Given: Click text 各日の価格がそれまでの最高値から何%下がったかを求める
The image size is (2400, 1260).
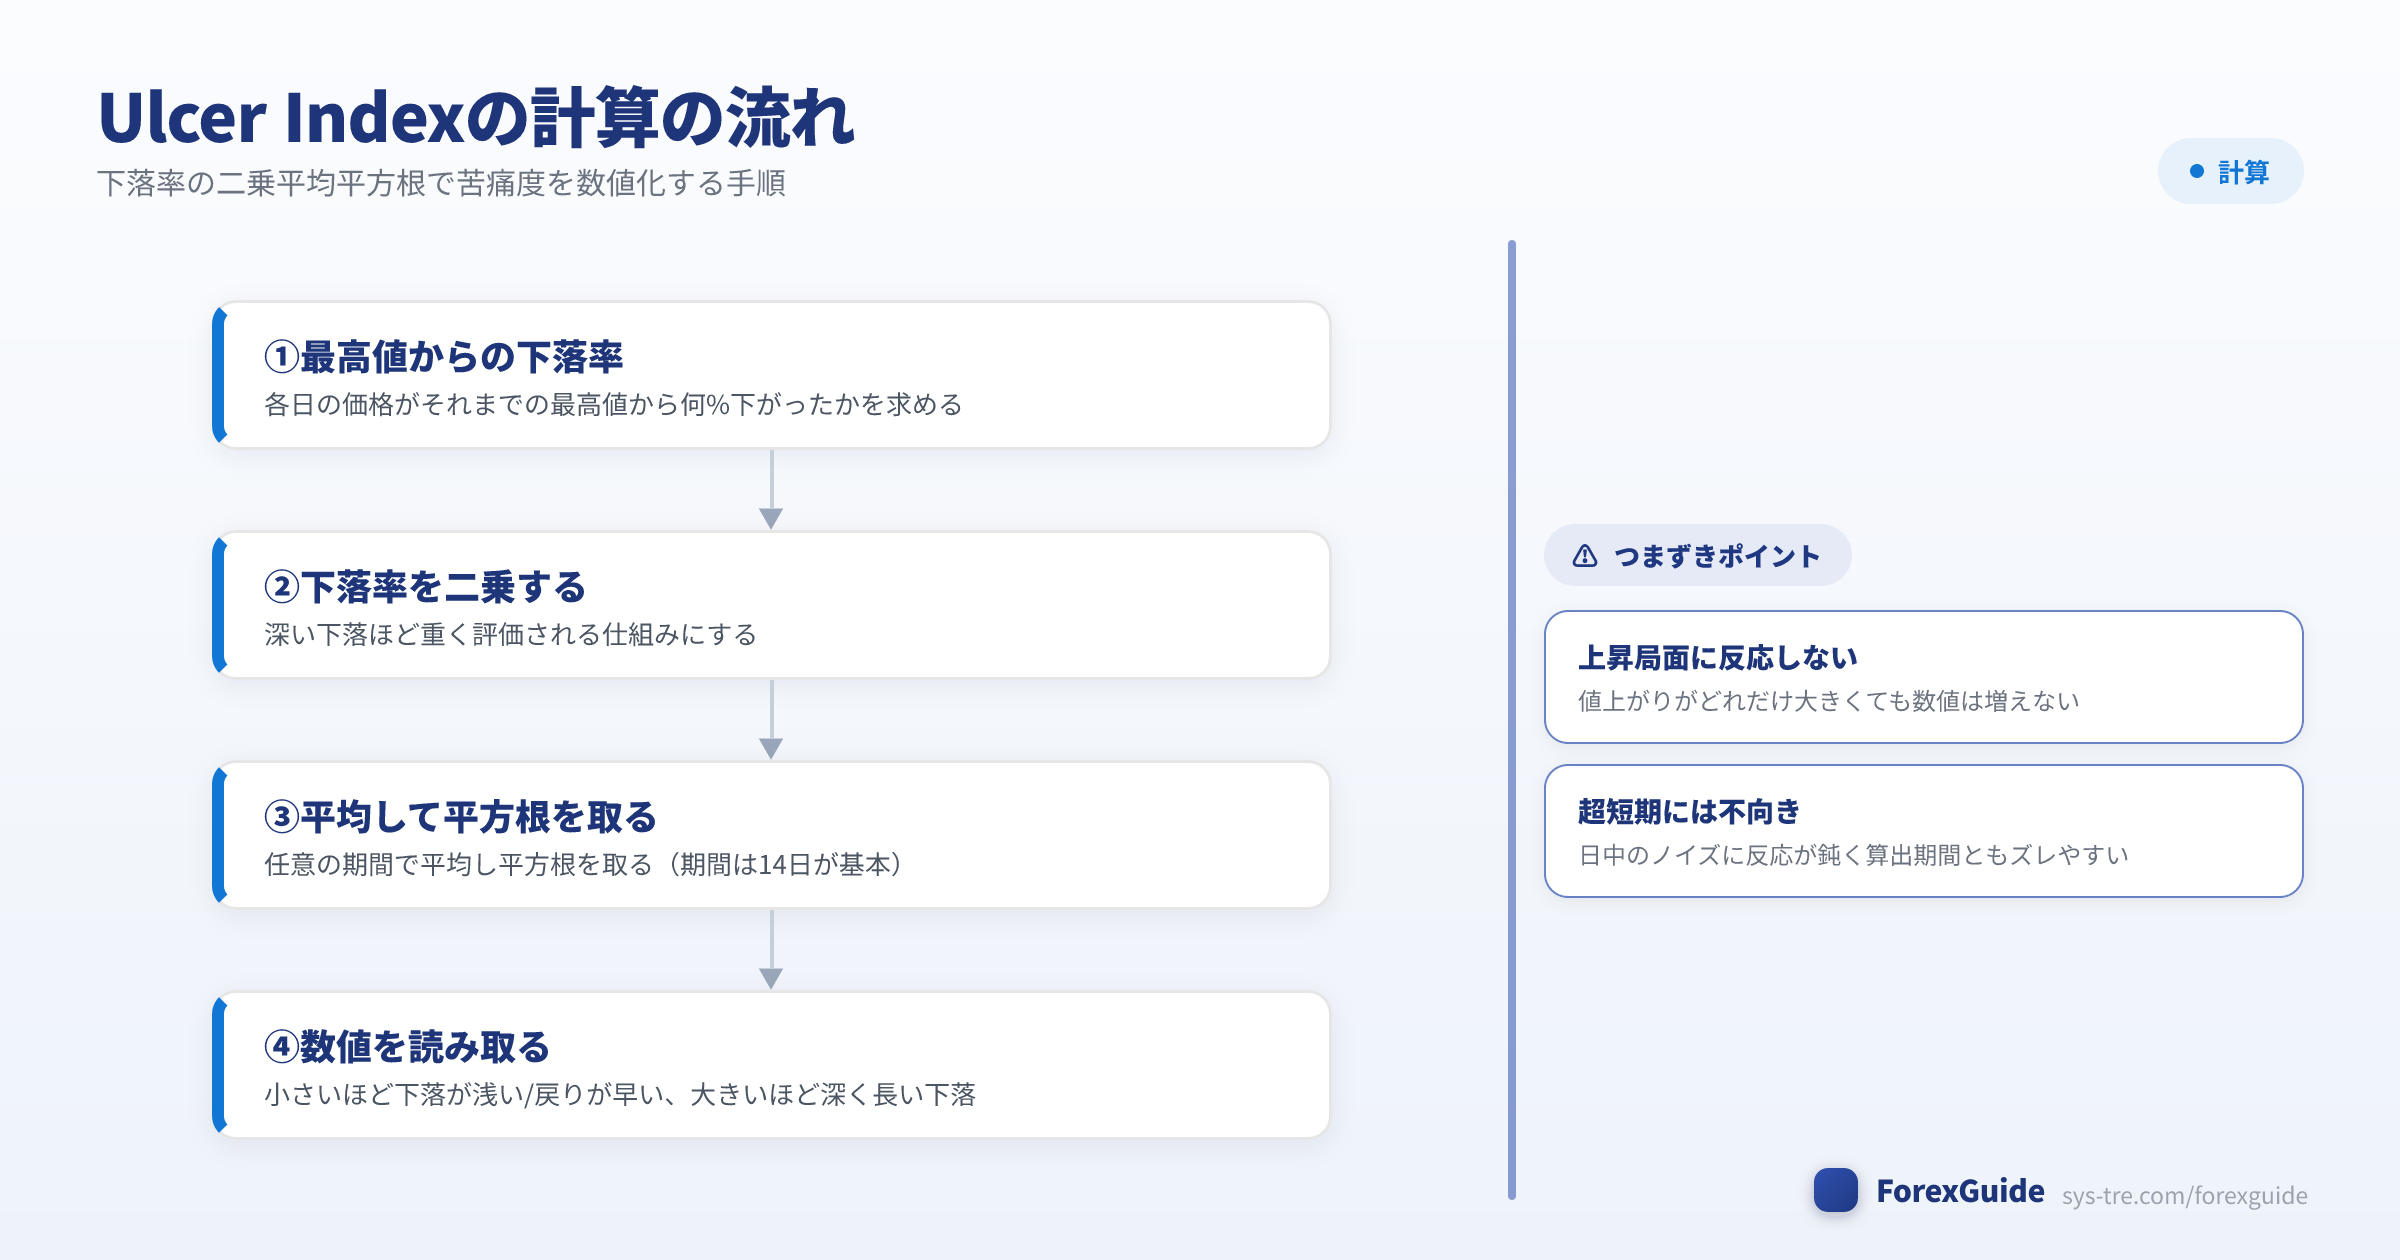Looking at the screenshot, I should (x=613, y=404).
